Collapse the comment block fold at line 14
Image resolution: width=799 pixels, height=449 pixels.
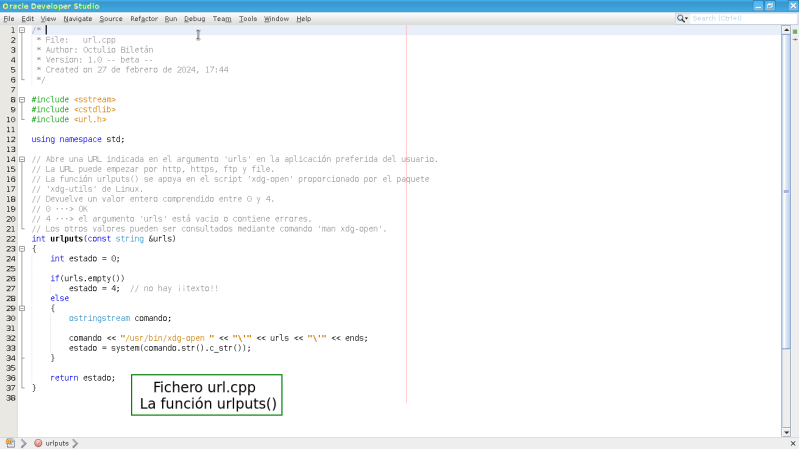click(x=22, y=159)
